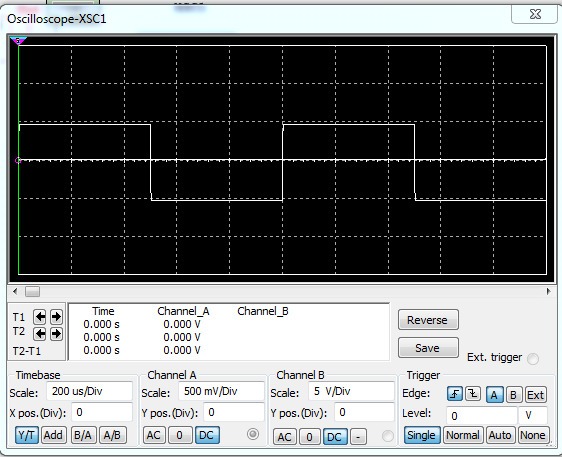Image resolution: width=562 pixels, height=457 pixels.
Task: Toggle Channel B terminal radio indicator
Action: [387, 436]
